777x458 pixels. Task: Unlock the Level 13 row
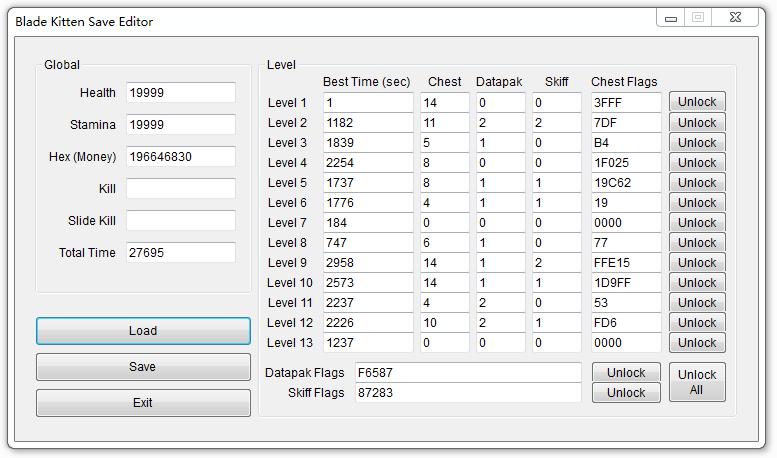[x=697, y=342]
